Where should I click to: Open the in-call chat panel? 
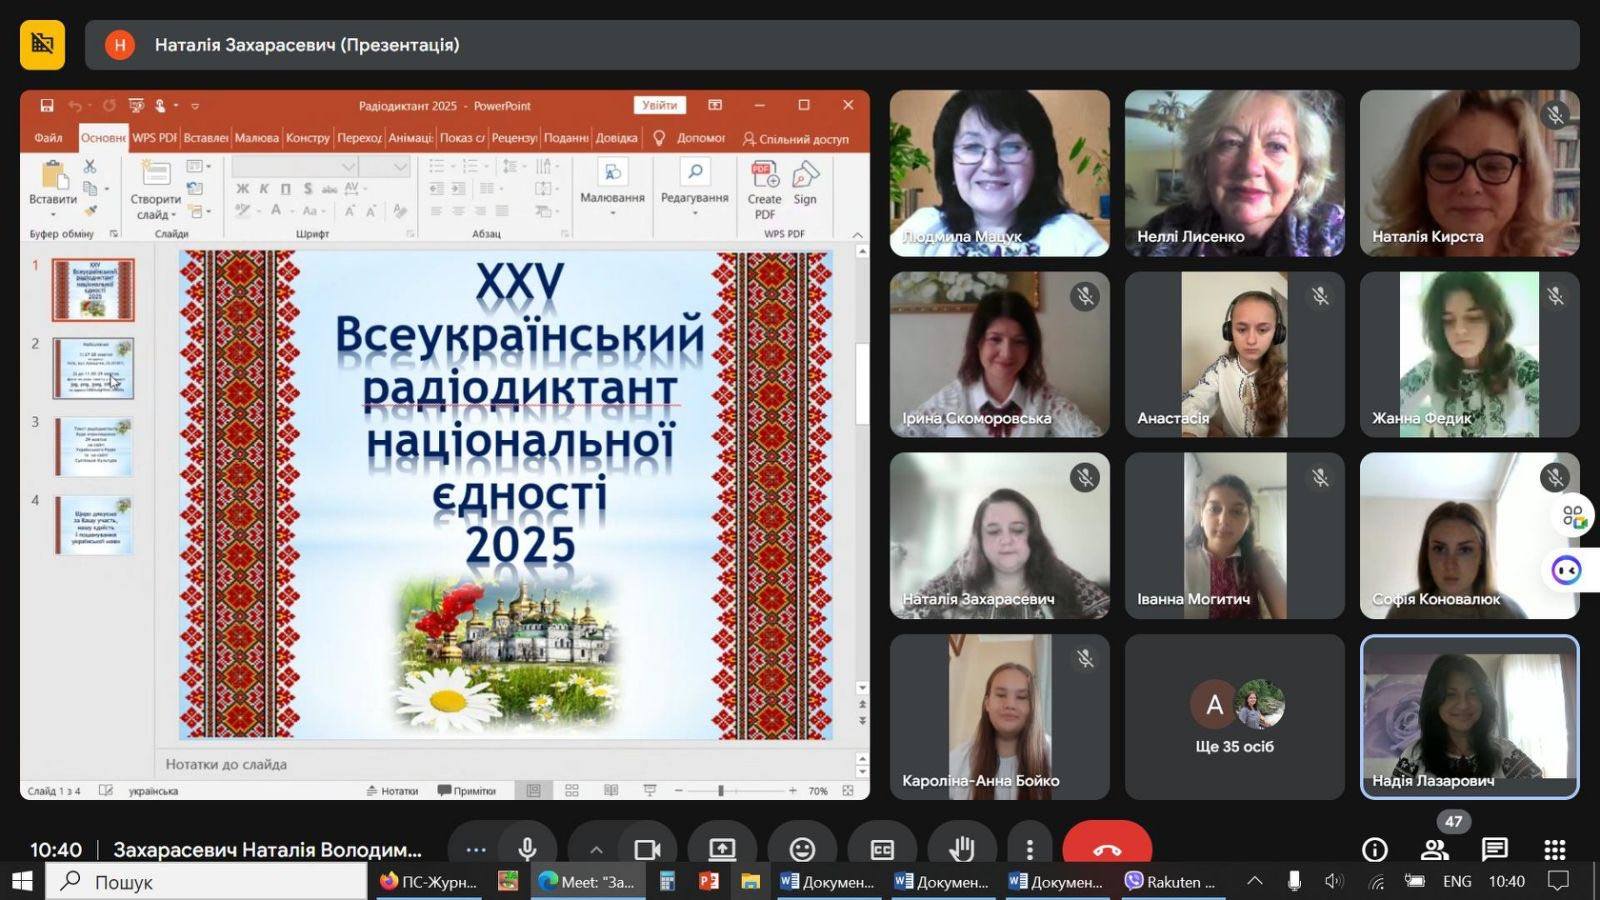[1495, 849]
